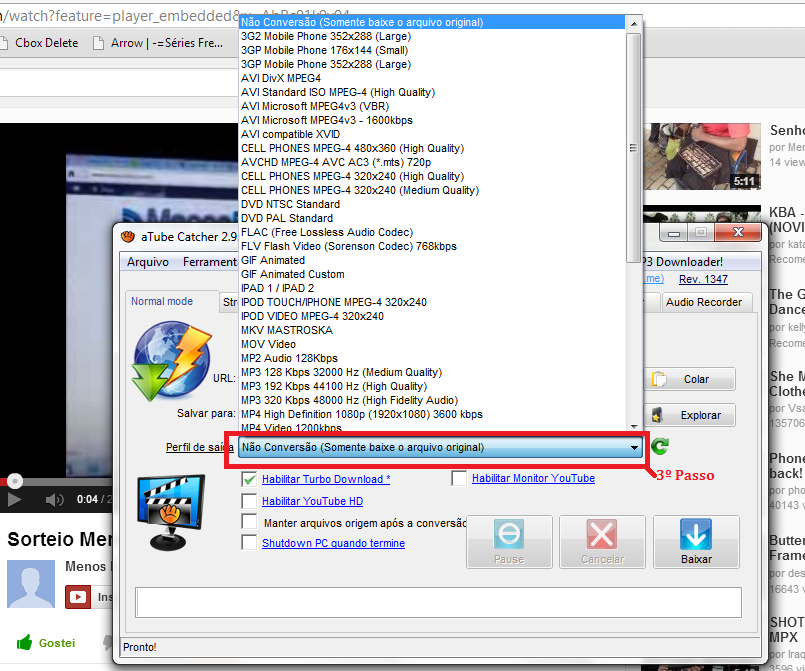Click the Shutdown PC quando termine link
This screenshot has width=805, height=671.
333,543
